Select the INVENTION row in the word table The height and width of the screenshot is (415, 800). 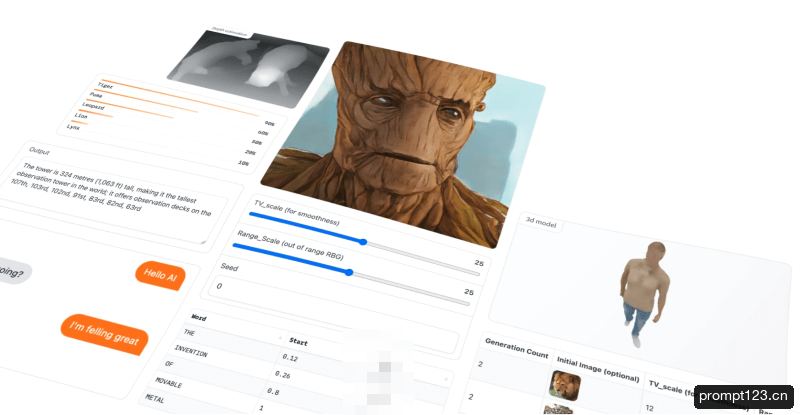coord(191,351)
